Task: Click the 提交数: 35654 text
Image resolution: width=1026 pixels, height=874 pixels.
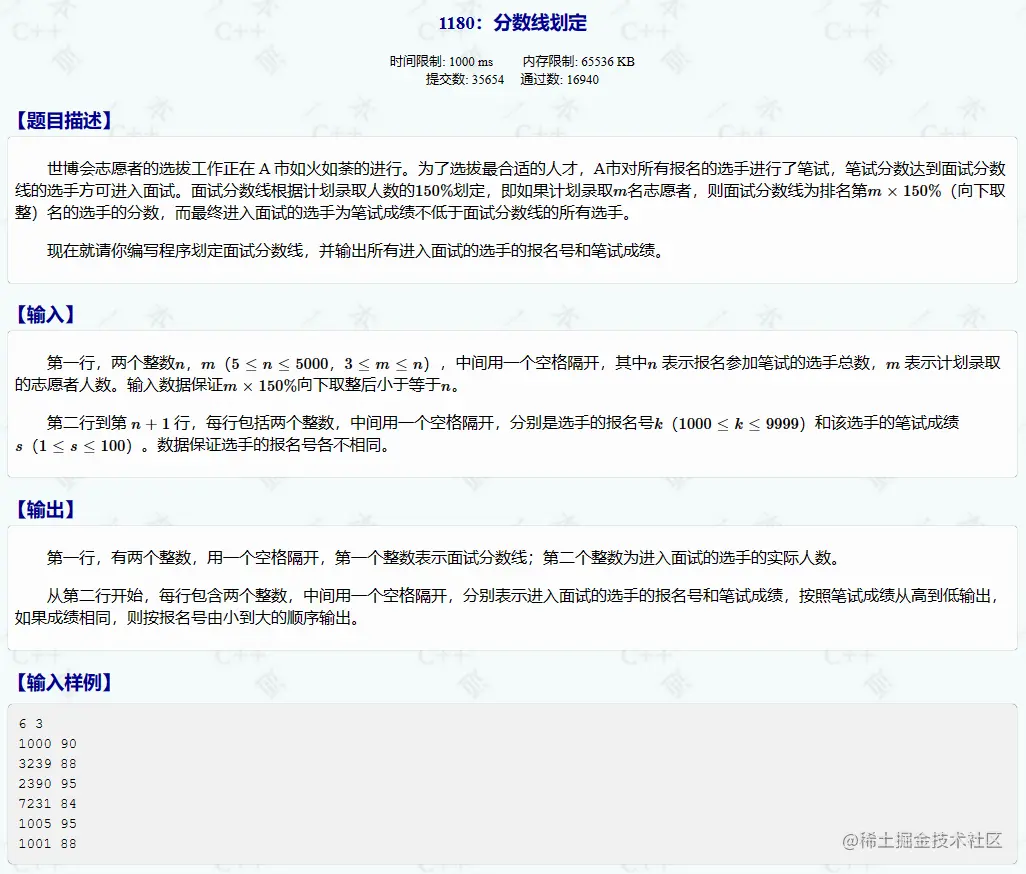Action: point(465,80)
